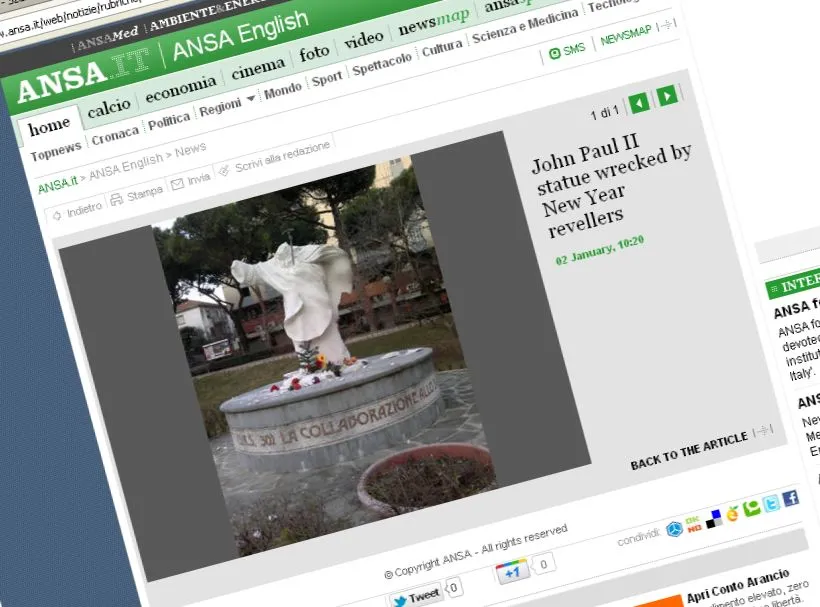Share article on Facebook icon
820x607 pixels.
(x=790, y=498)
